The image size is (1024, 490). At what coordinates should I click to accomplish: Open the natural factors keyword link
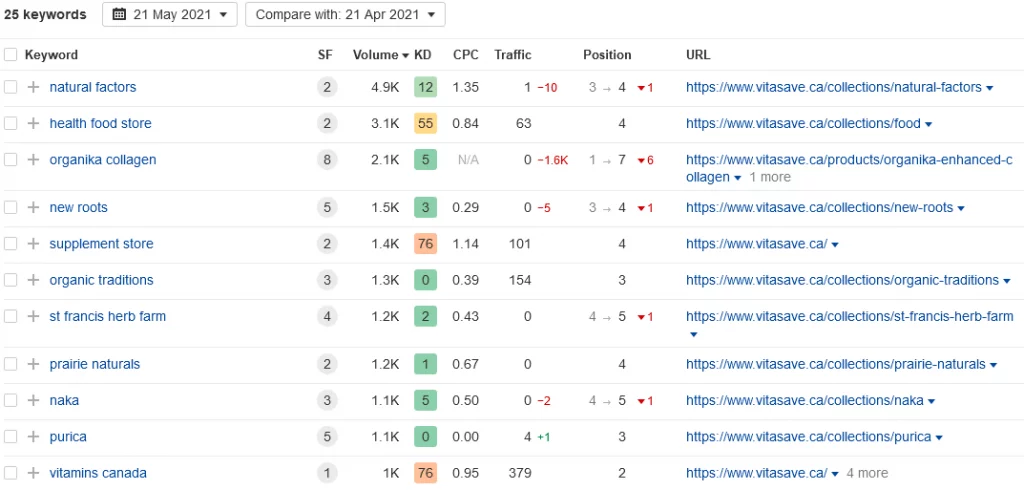tap(93, 87)
